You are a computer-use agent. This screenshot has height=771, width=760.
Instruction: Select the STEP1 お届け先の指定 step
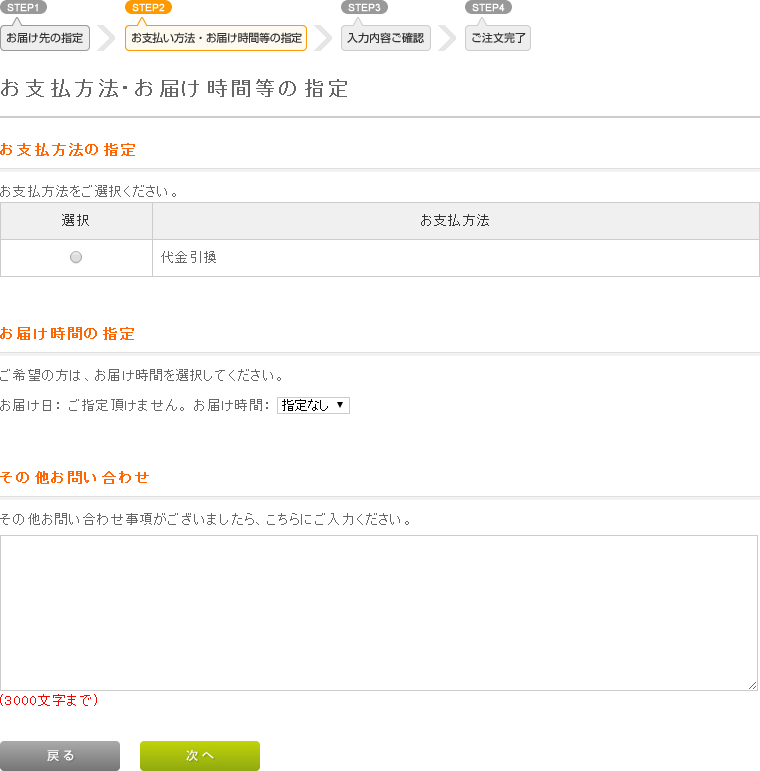tap(45, 38)
